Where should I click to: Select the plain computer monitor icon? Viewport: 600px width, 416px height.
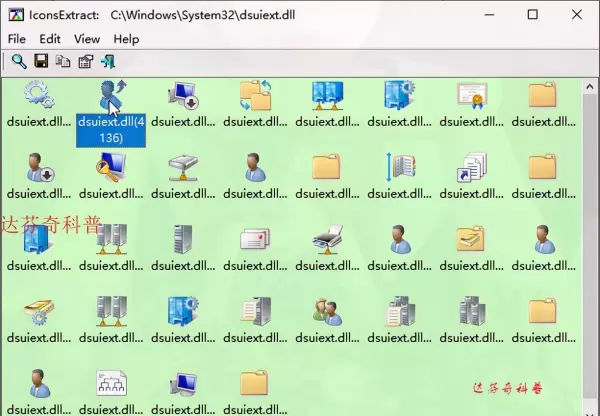point(183,383)
